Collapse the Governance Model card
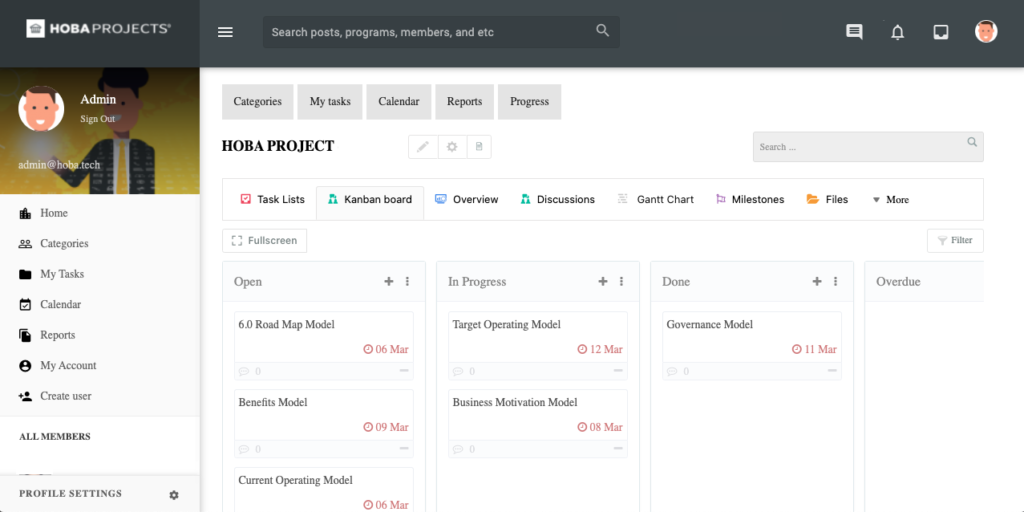Image resolution: width=1024 pixels, height=512 pixels. (x=832, y=371)
